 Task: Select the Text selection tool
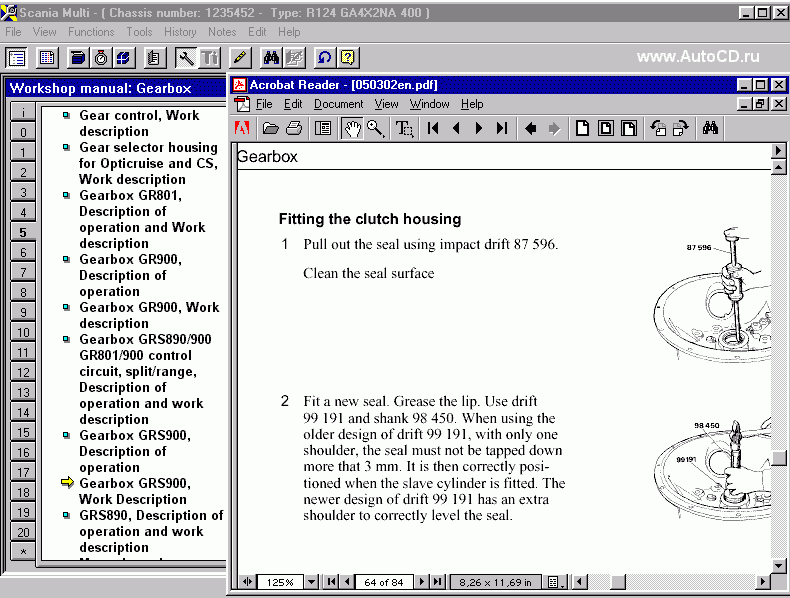click(404, 128)
